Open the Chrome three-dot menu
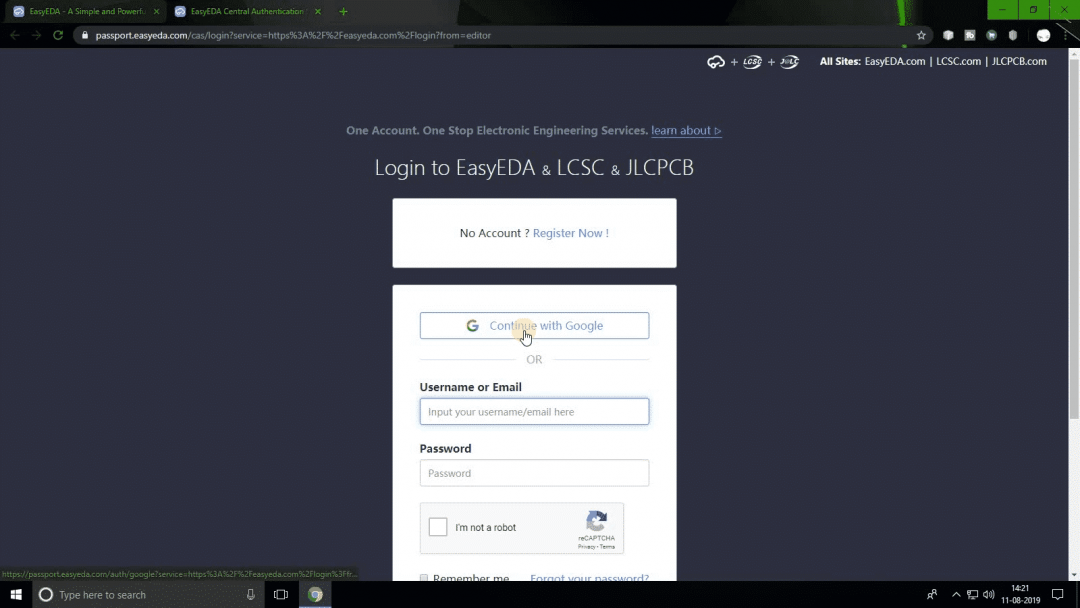 [1067, 35]
